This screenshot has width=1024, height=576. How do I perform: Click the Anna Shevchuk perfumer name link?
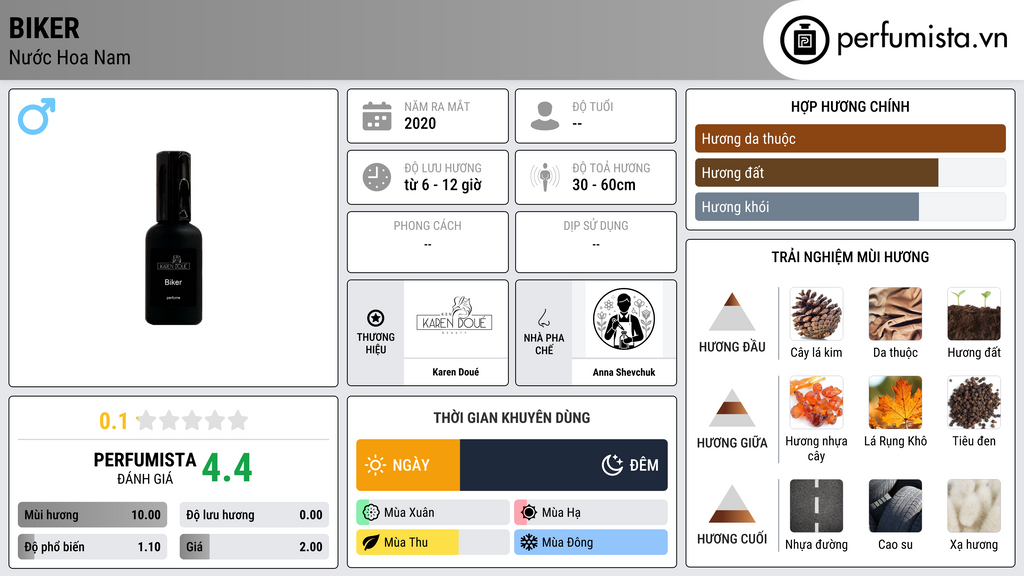click(624, 372)
